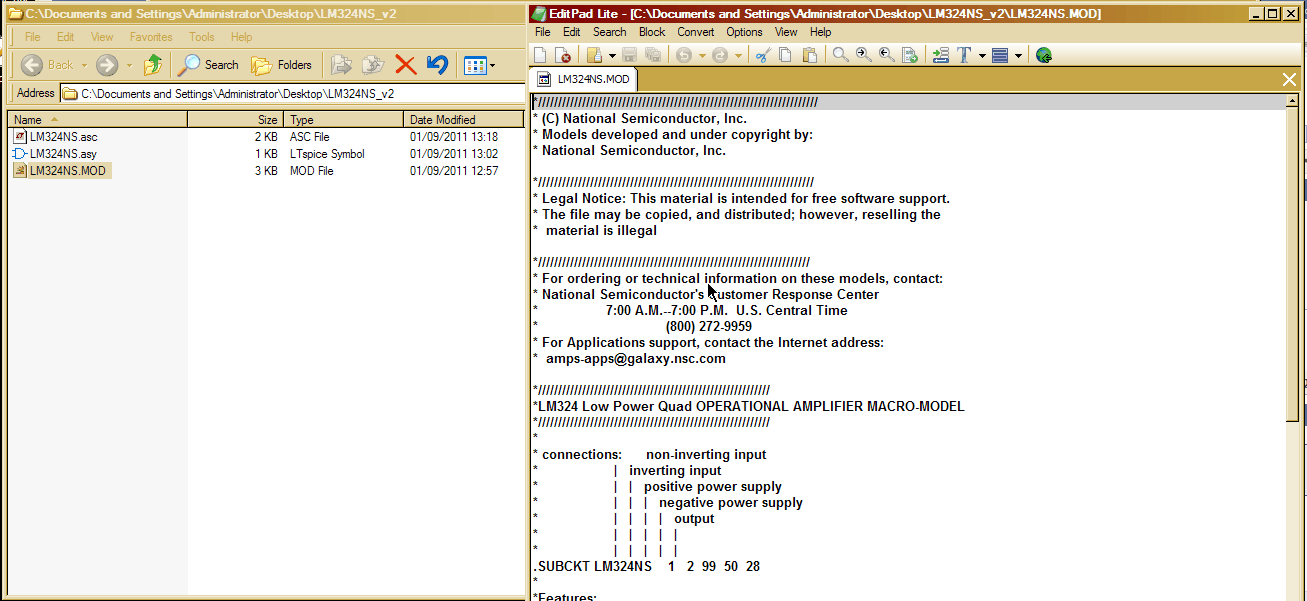
Task: Close the LM324NS.MOD tab with the white X
Action: (x=1289, y=79)
